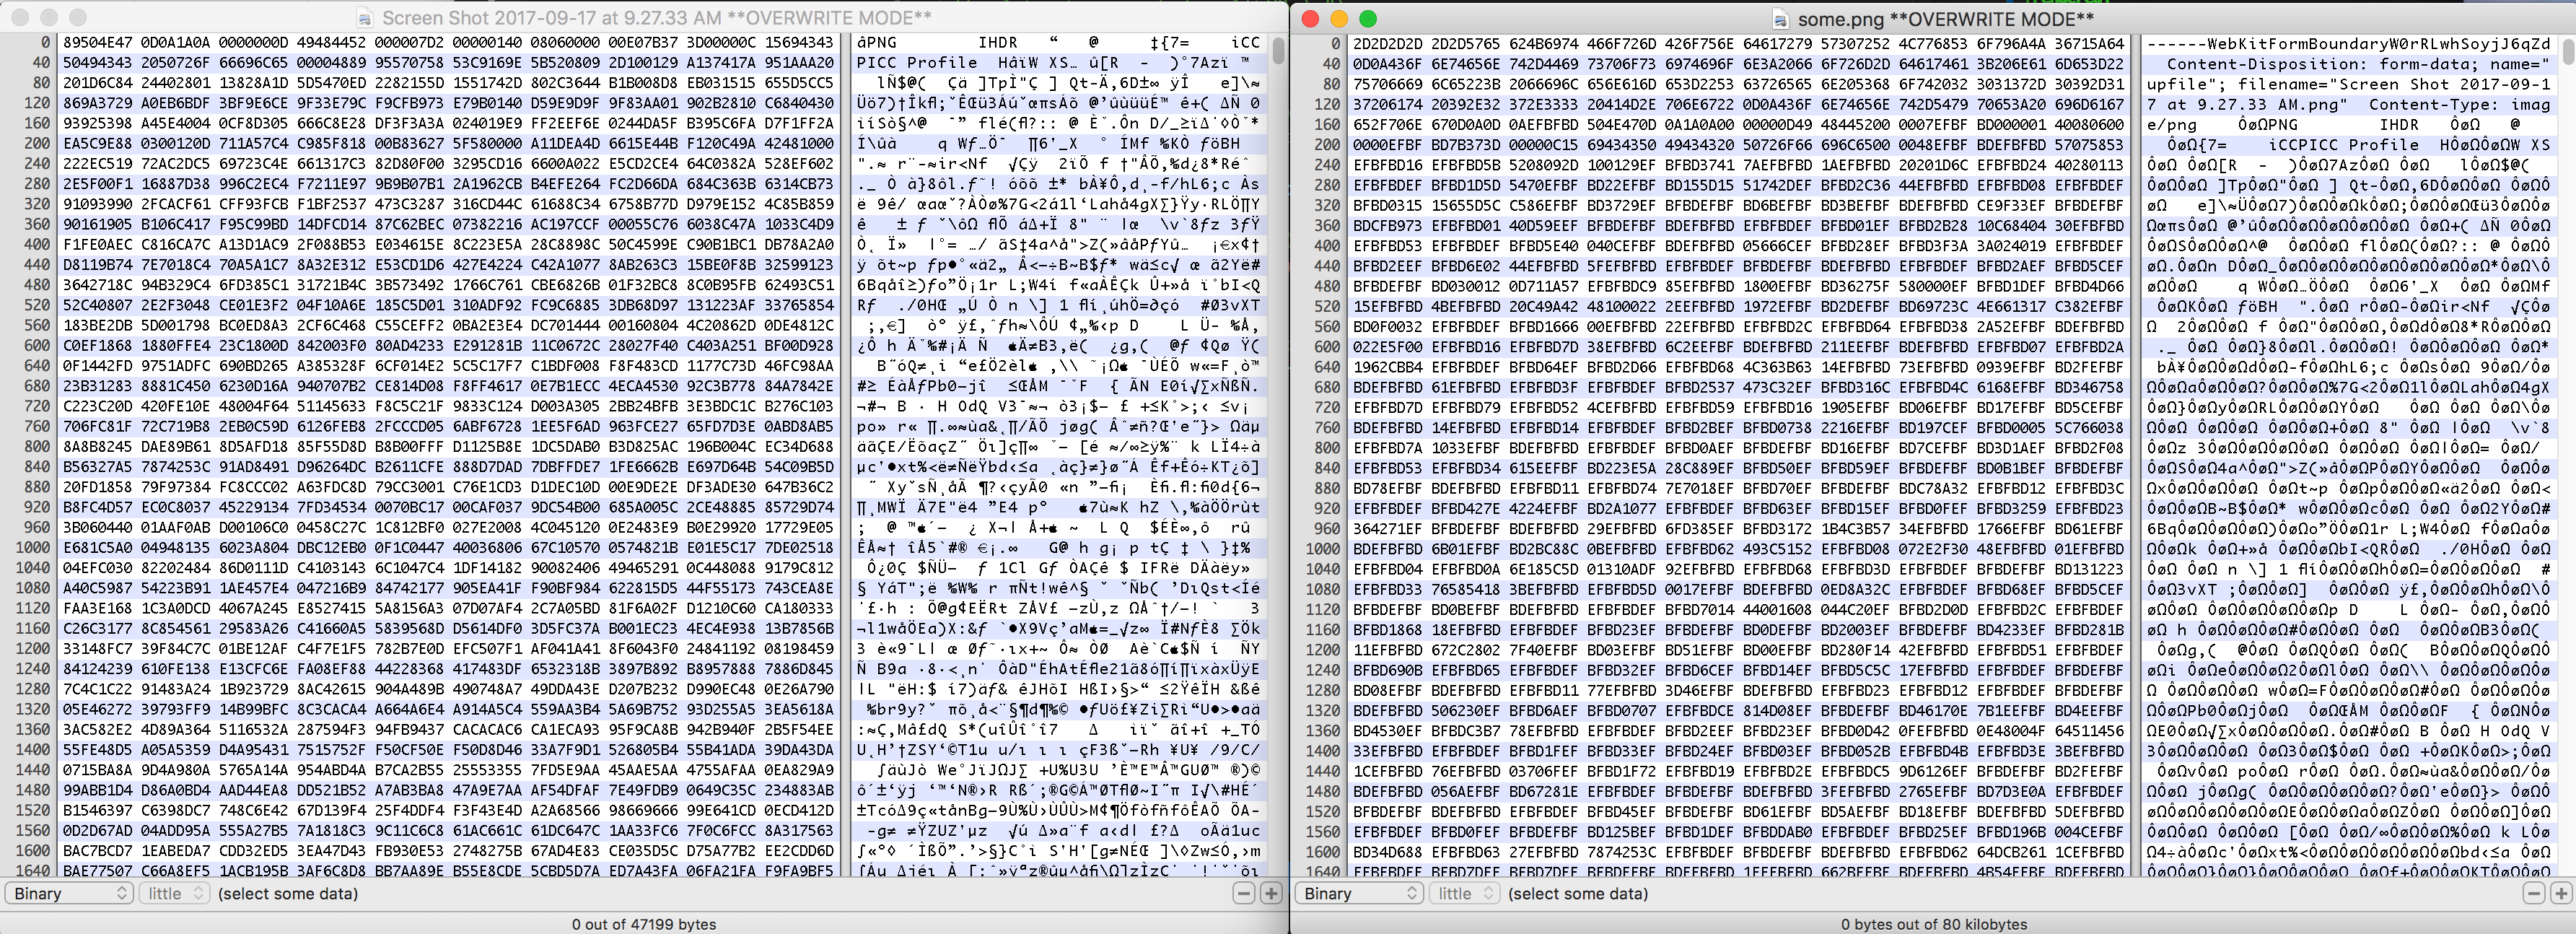Expand the Binary dropdown in the some.png window
The height and width of the screenshot is (934, 2576).
click(1360, 893)
